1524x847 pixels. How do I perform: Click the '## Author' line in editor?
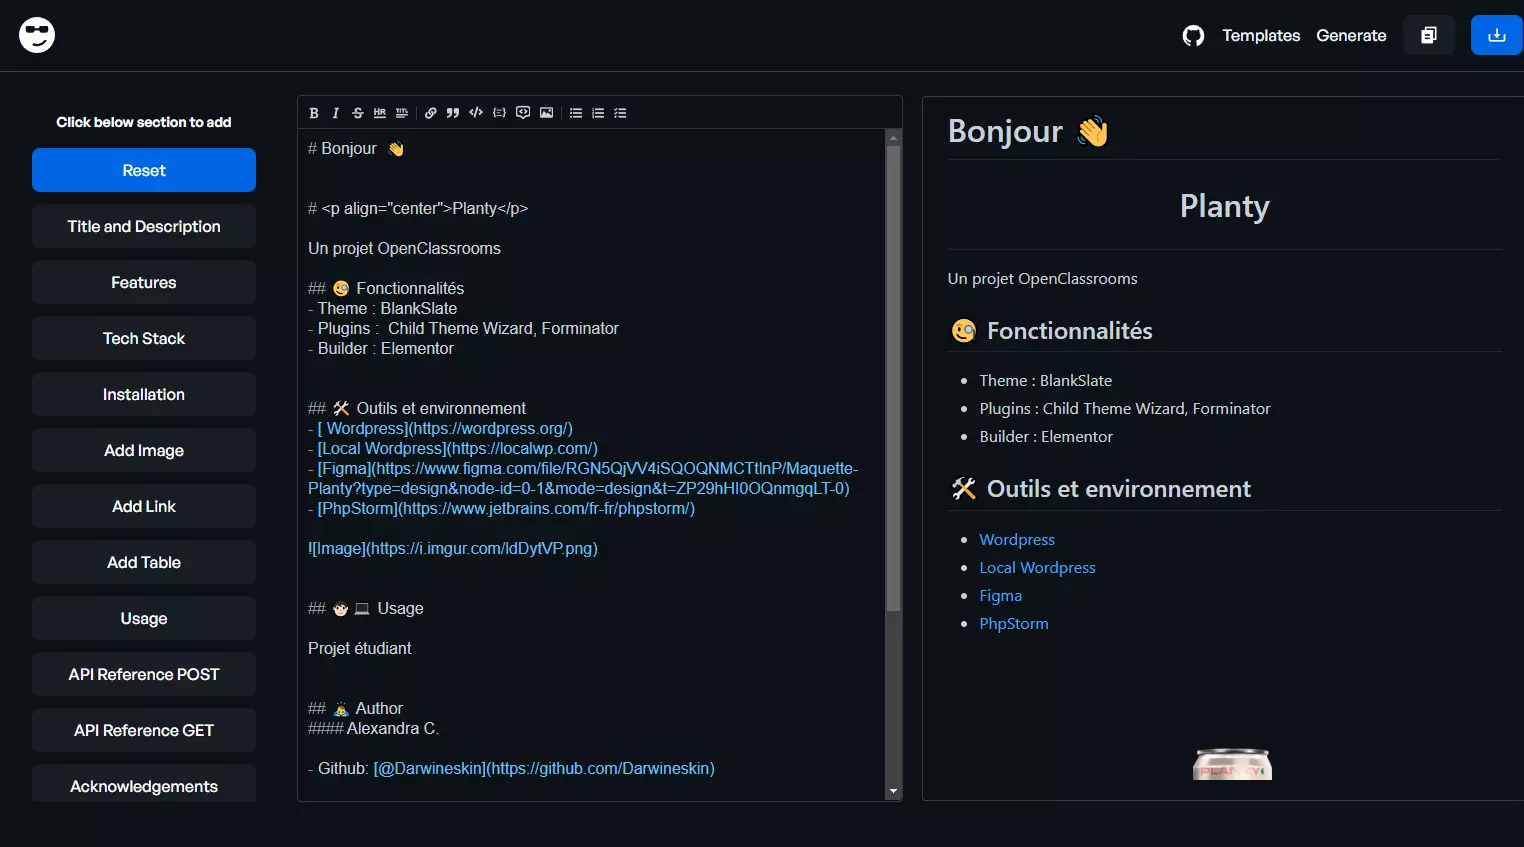(355, 708)
